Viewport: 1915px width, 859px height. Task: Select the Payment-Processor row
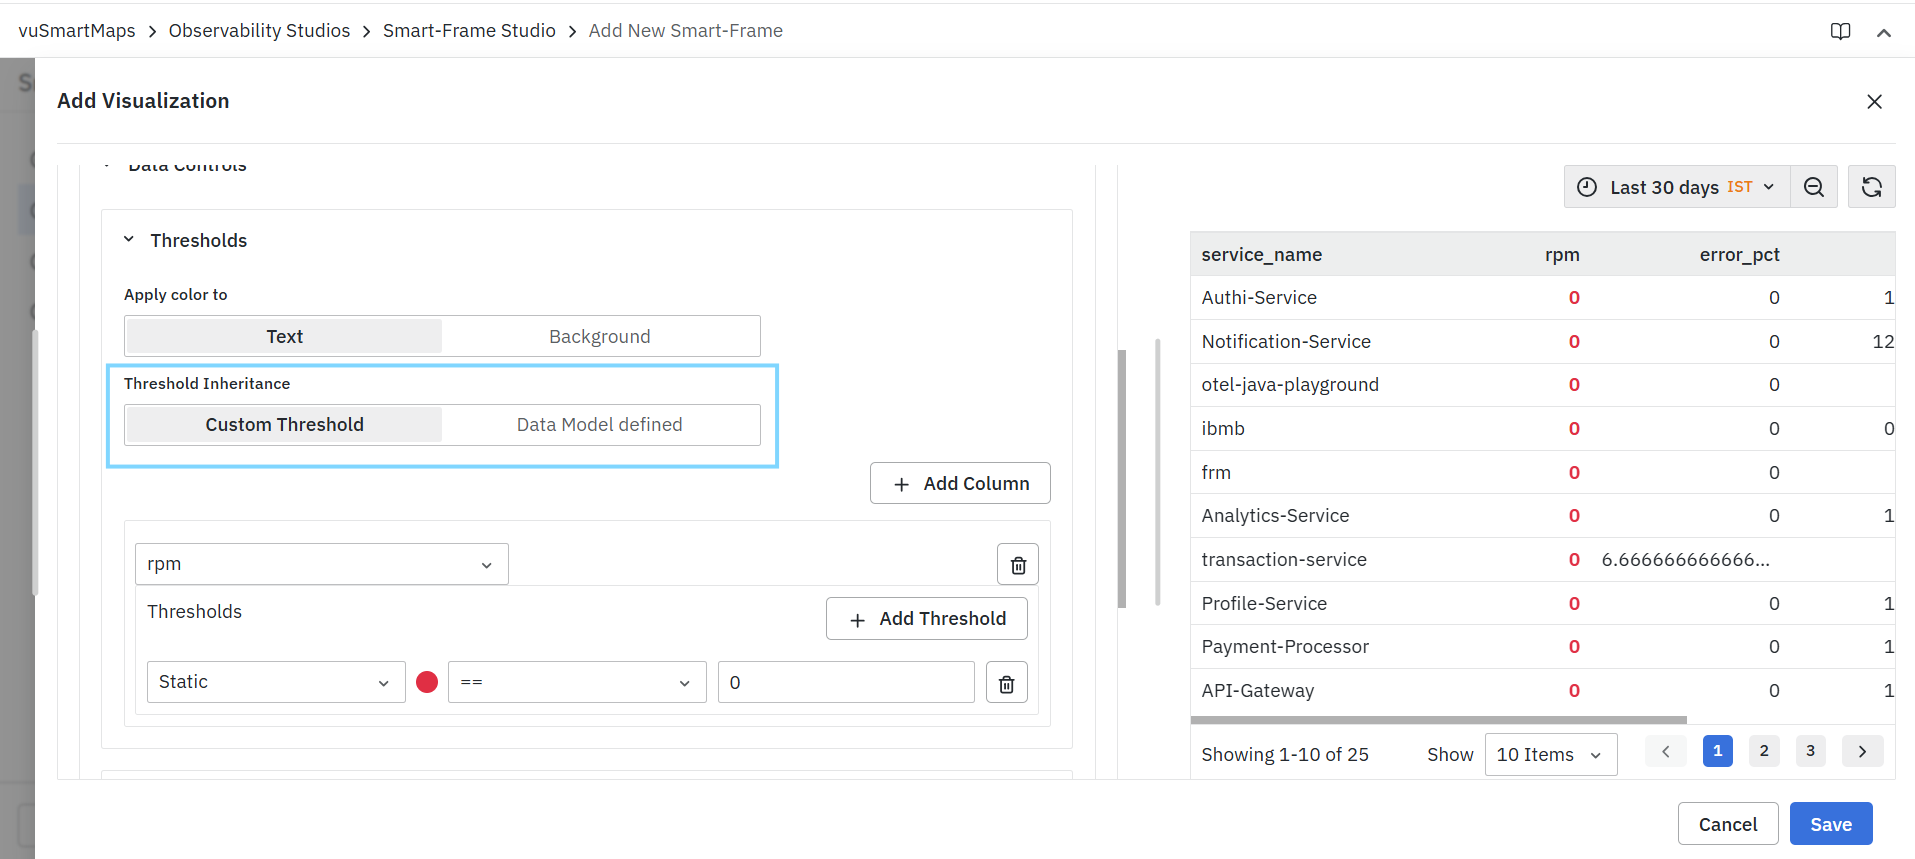[1543, 647]
